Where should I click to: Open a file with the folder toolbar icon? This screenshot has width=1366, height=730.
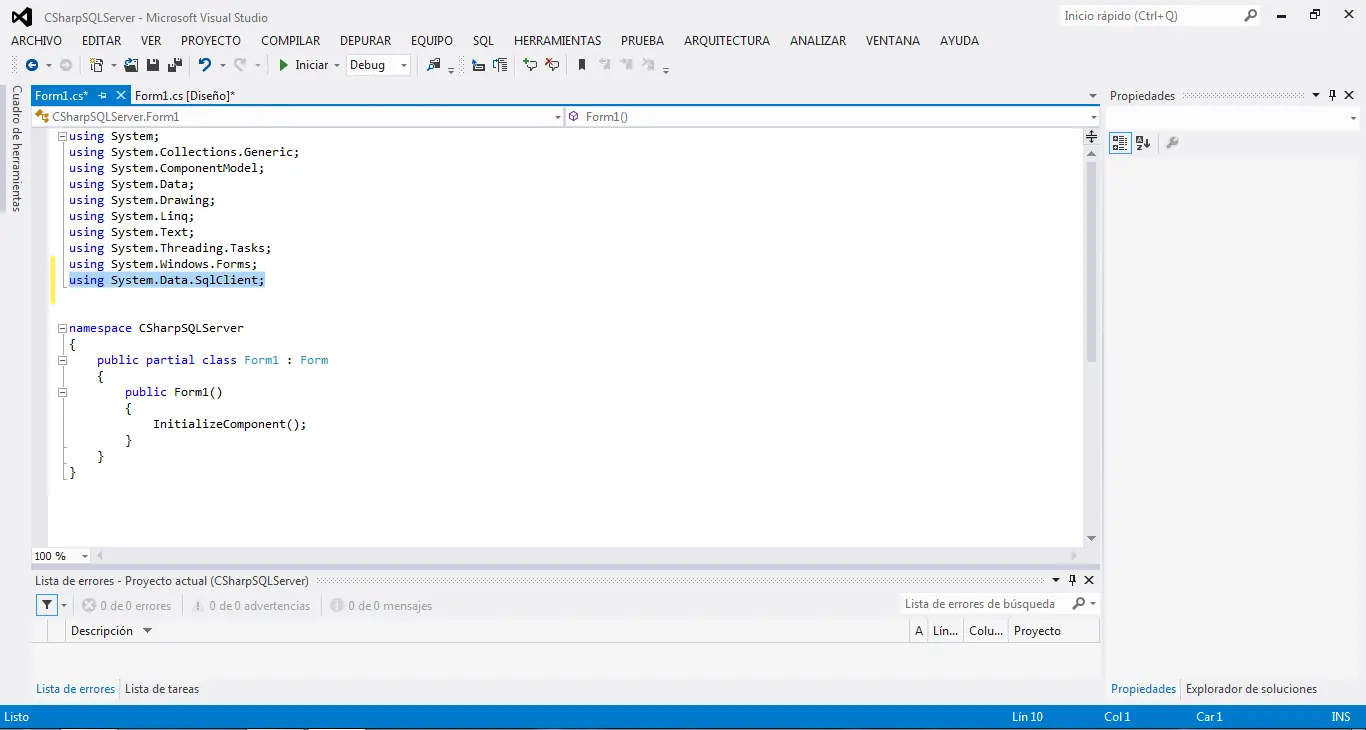click(x=131, y=65)
